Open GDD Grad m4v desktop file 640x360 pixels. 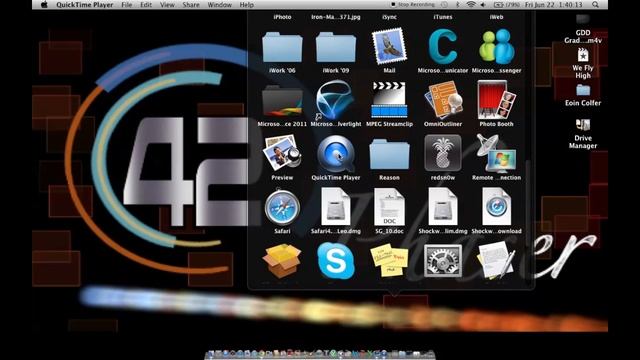point(582,29)
